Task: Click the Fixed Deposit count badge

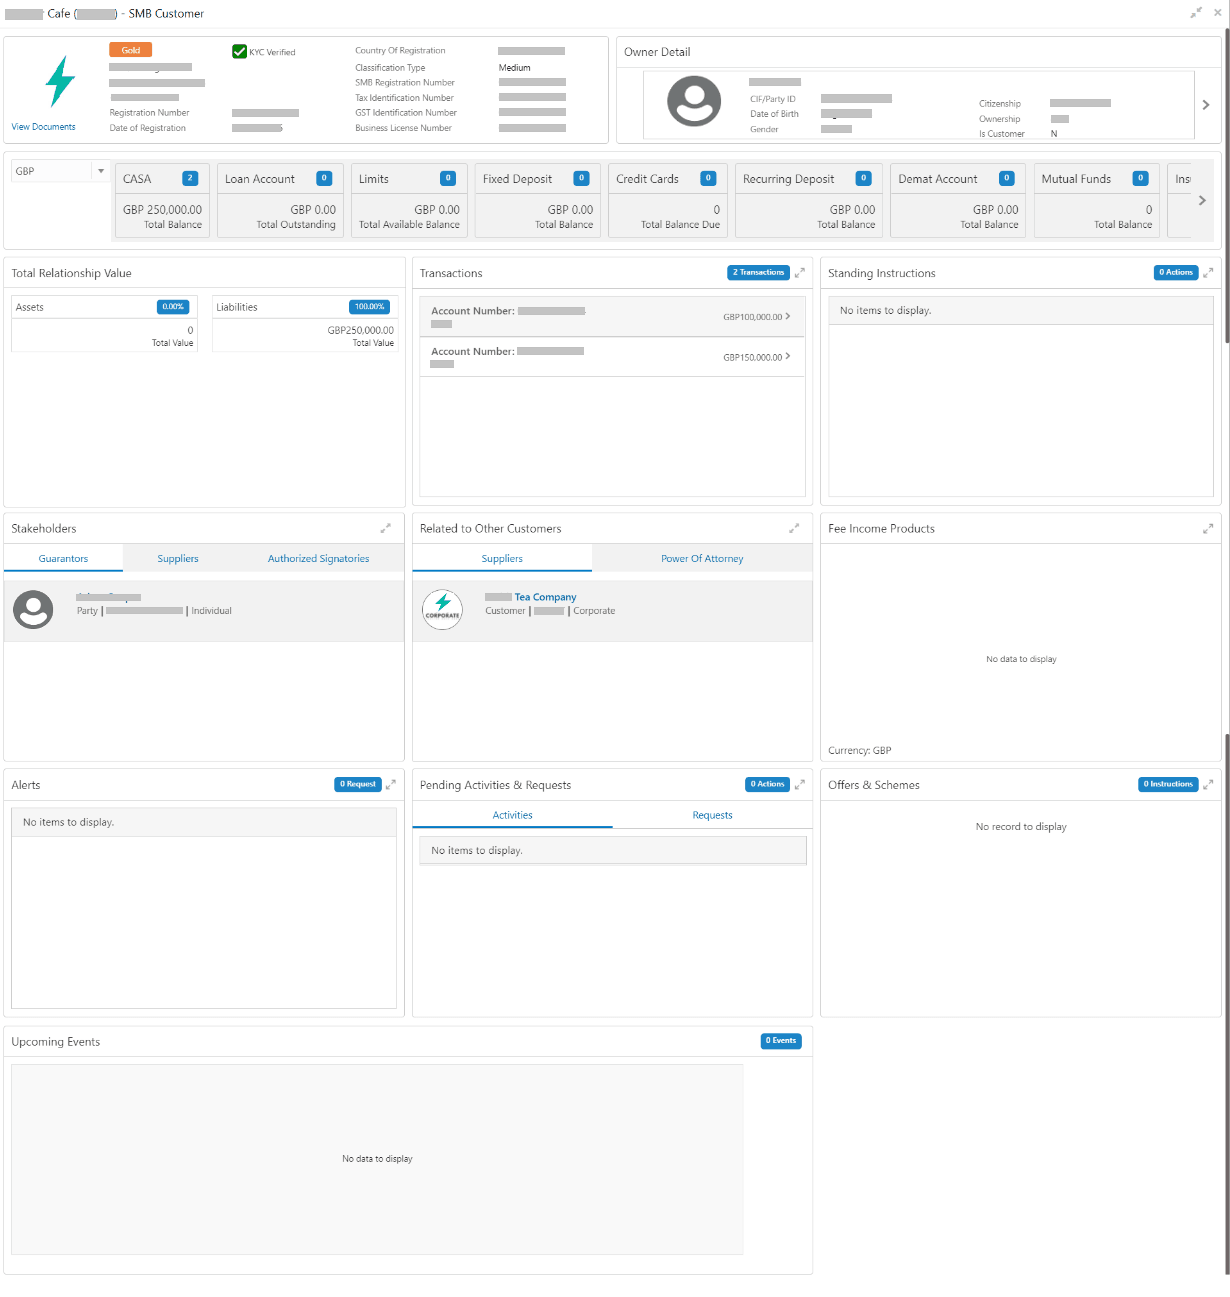Action: coord(581,178)
